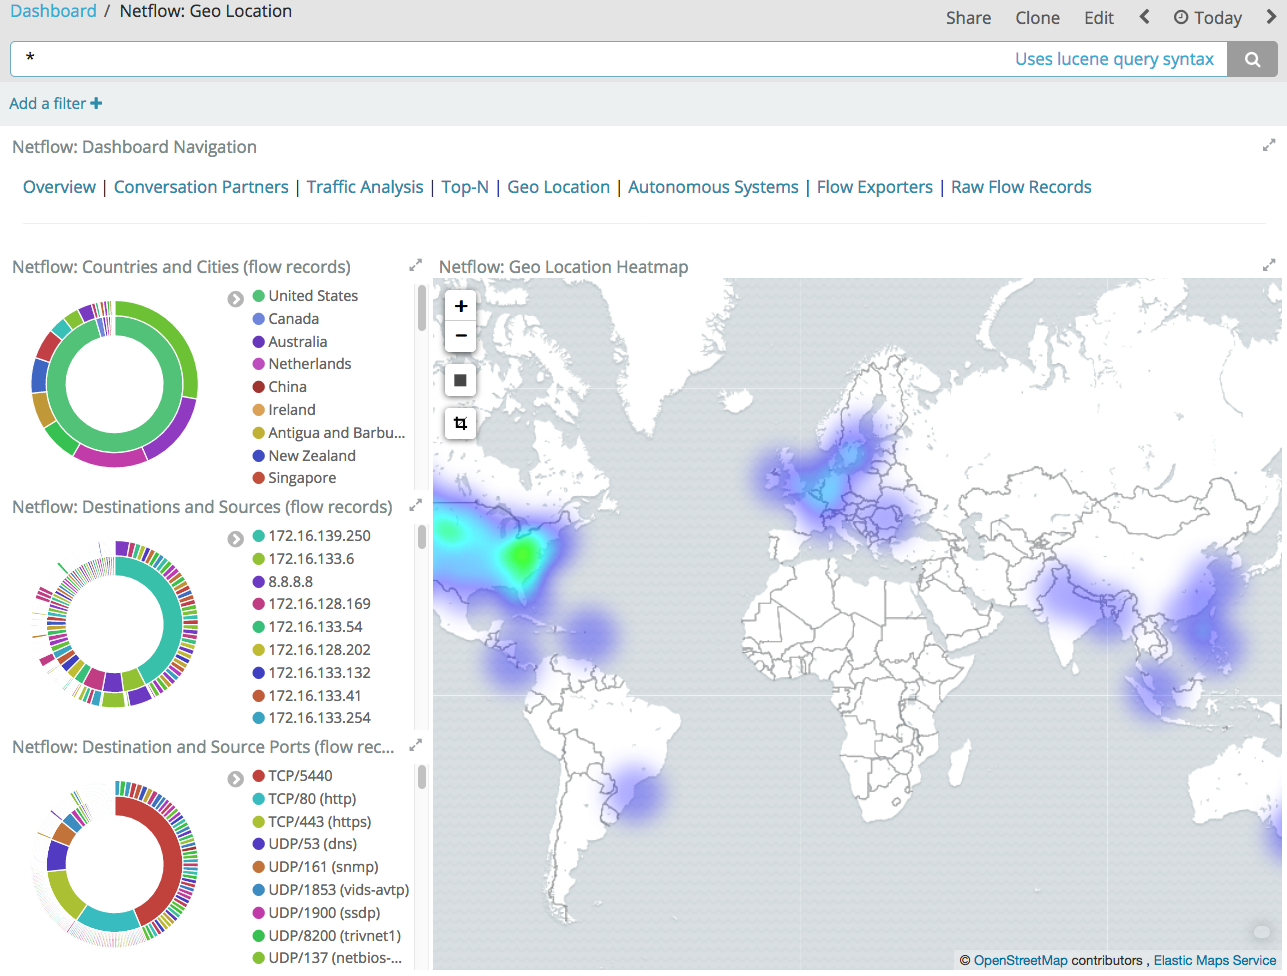Select the Canada color dot in the legend
The width and height of the screenshot is (1287, 976).
point(259,318)
